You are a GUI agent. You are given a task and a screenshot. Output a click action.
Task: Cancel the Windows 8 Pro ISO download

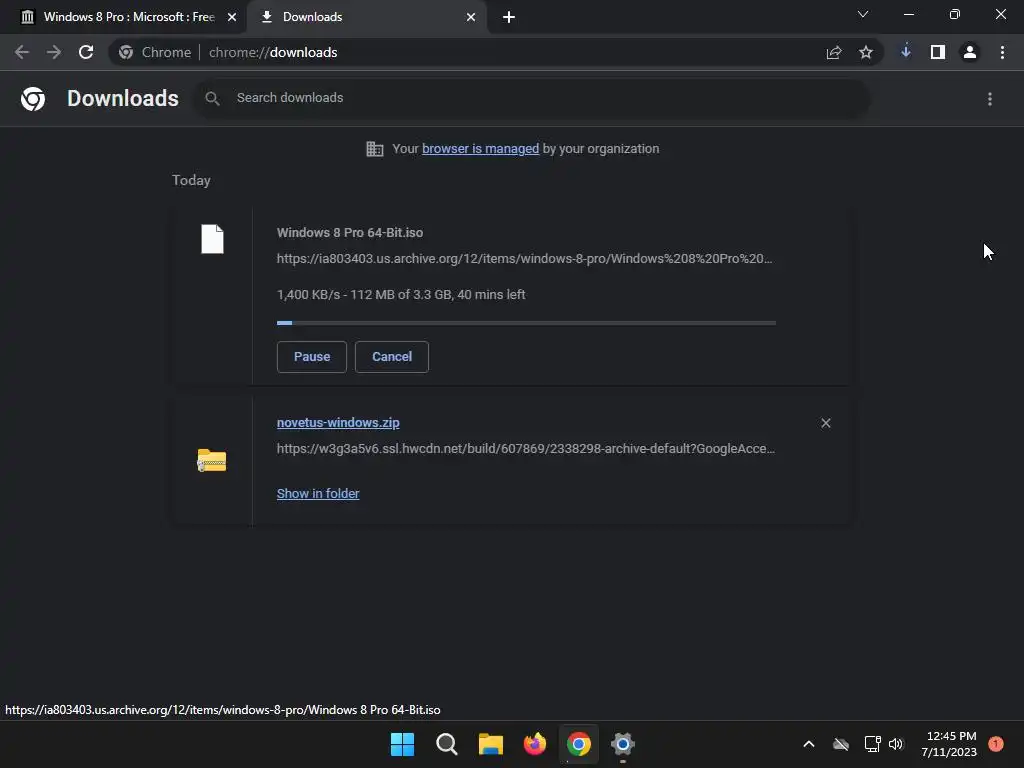tap(392, 357)
